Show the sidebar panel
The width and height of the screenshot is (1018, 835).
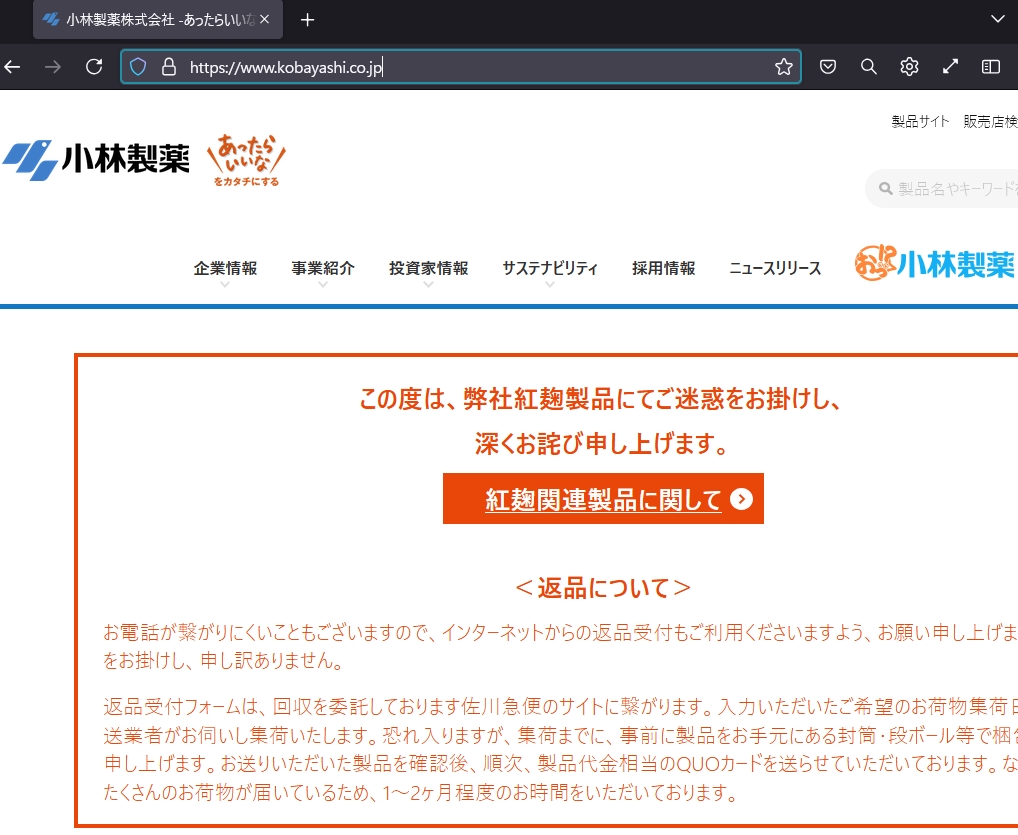(x=991, y=67)
